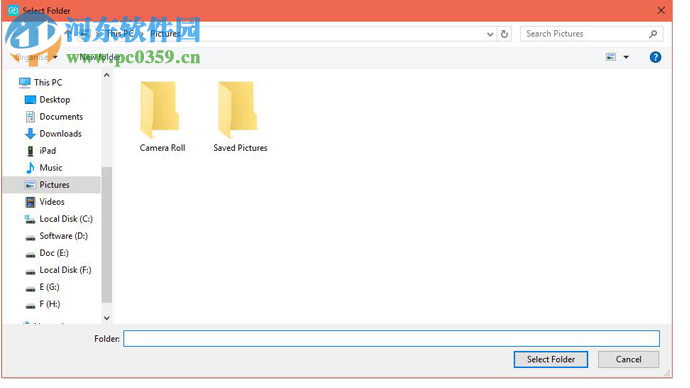Viewport: 690px width, 388px height.
Task: Click inside the Folder name field
Action: (x=391, y=339)
